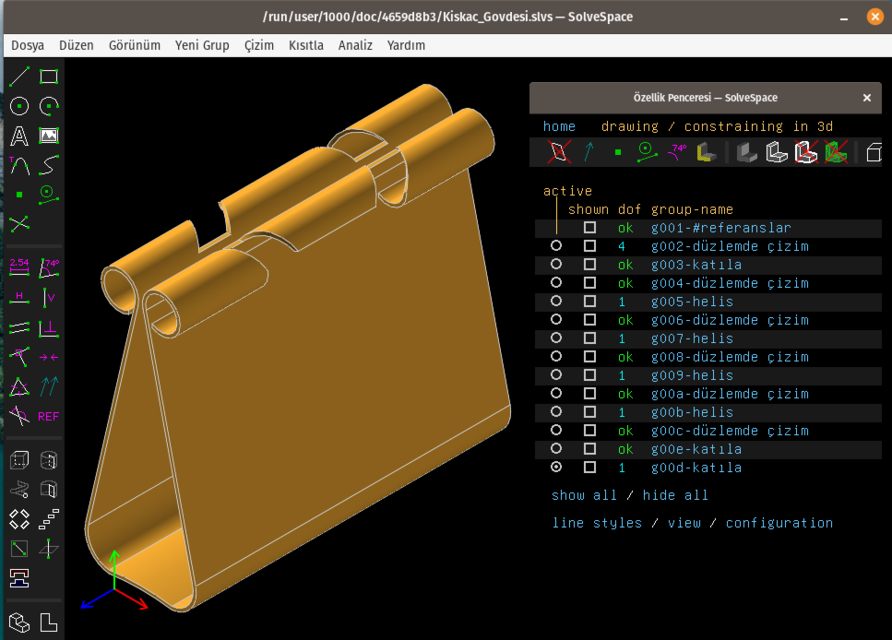Select the text tool
Screen dimensions: 892x640
[18, 135]
